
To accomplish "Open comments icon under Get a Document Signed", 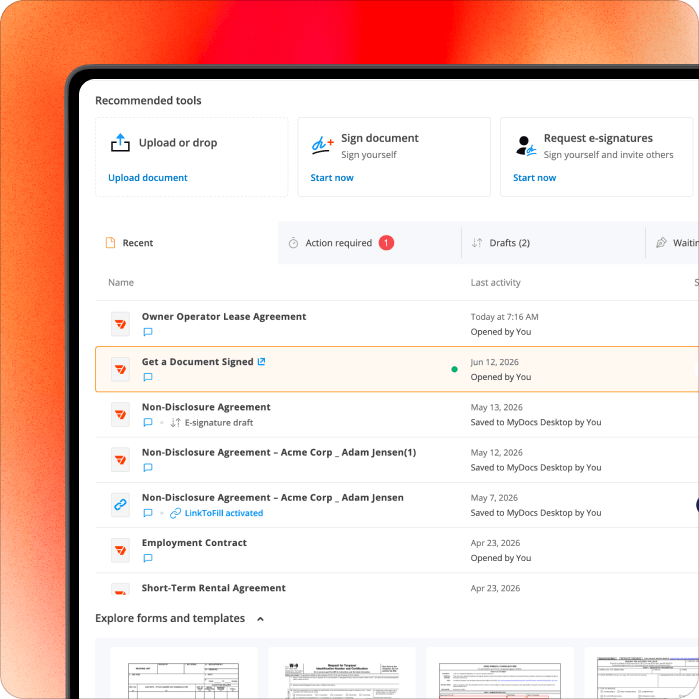I will tap(148, 377).
